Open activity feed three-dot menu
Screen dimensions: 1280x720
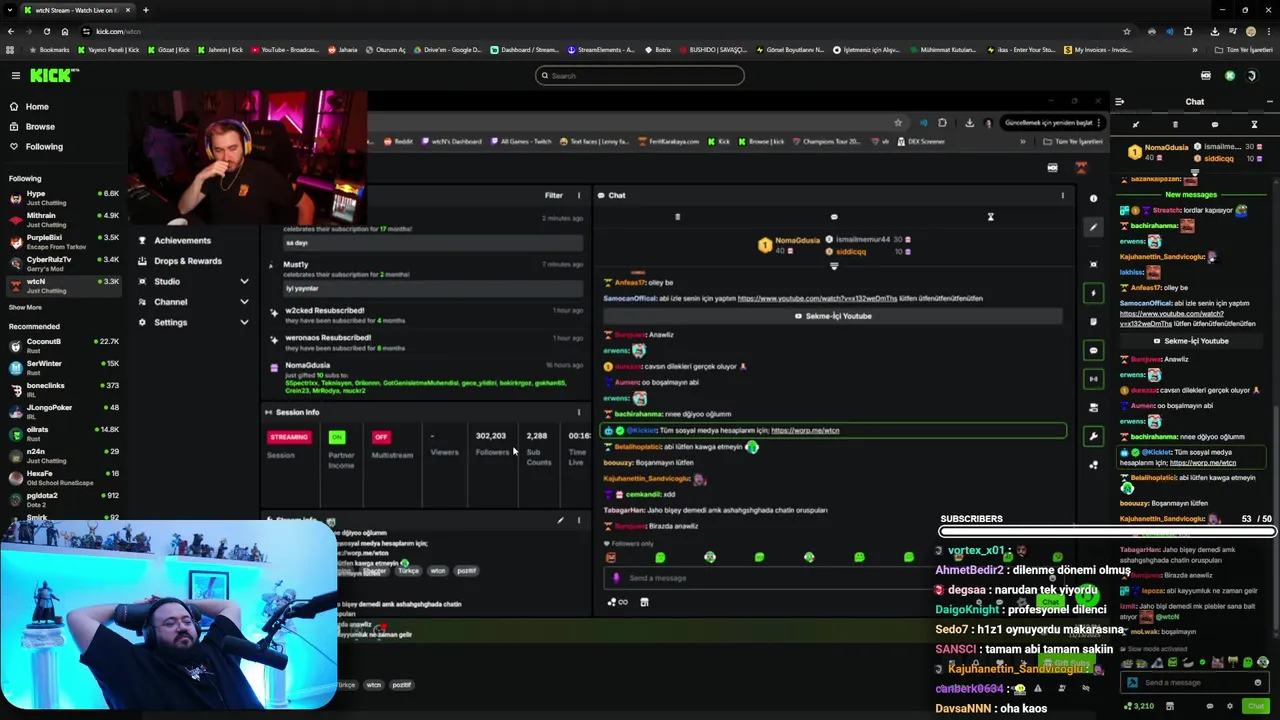(578, 196)
